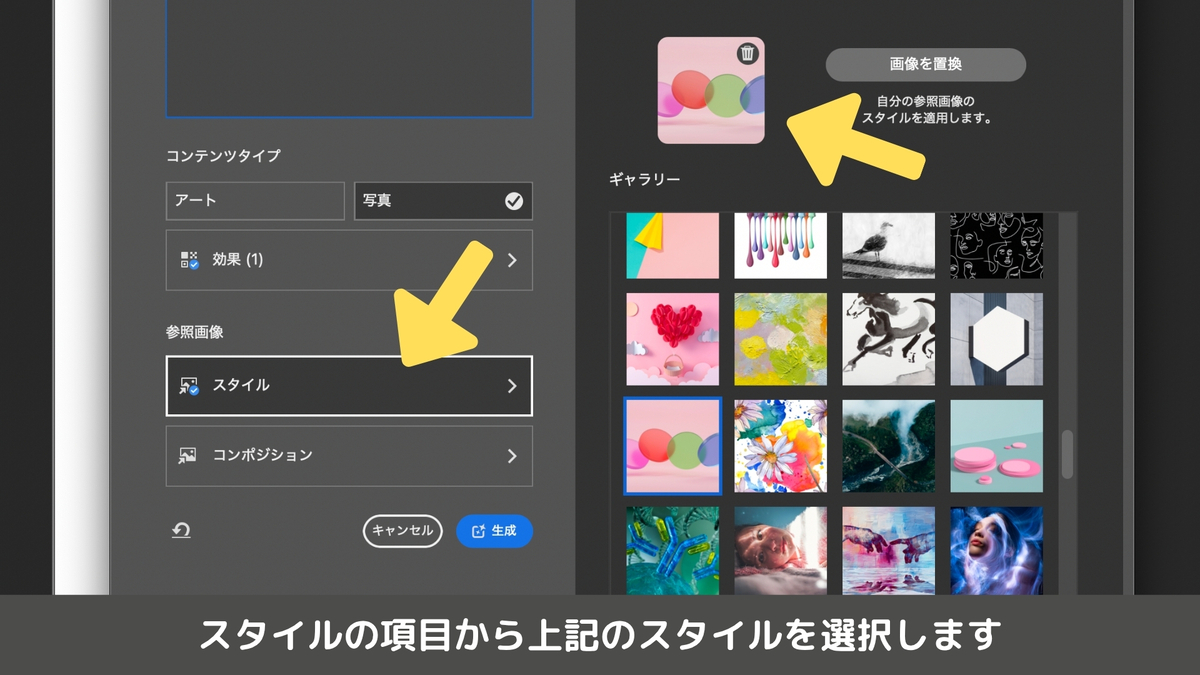Open the コンポジション row chevron

click(x=512, y=456)
